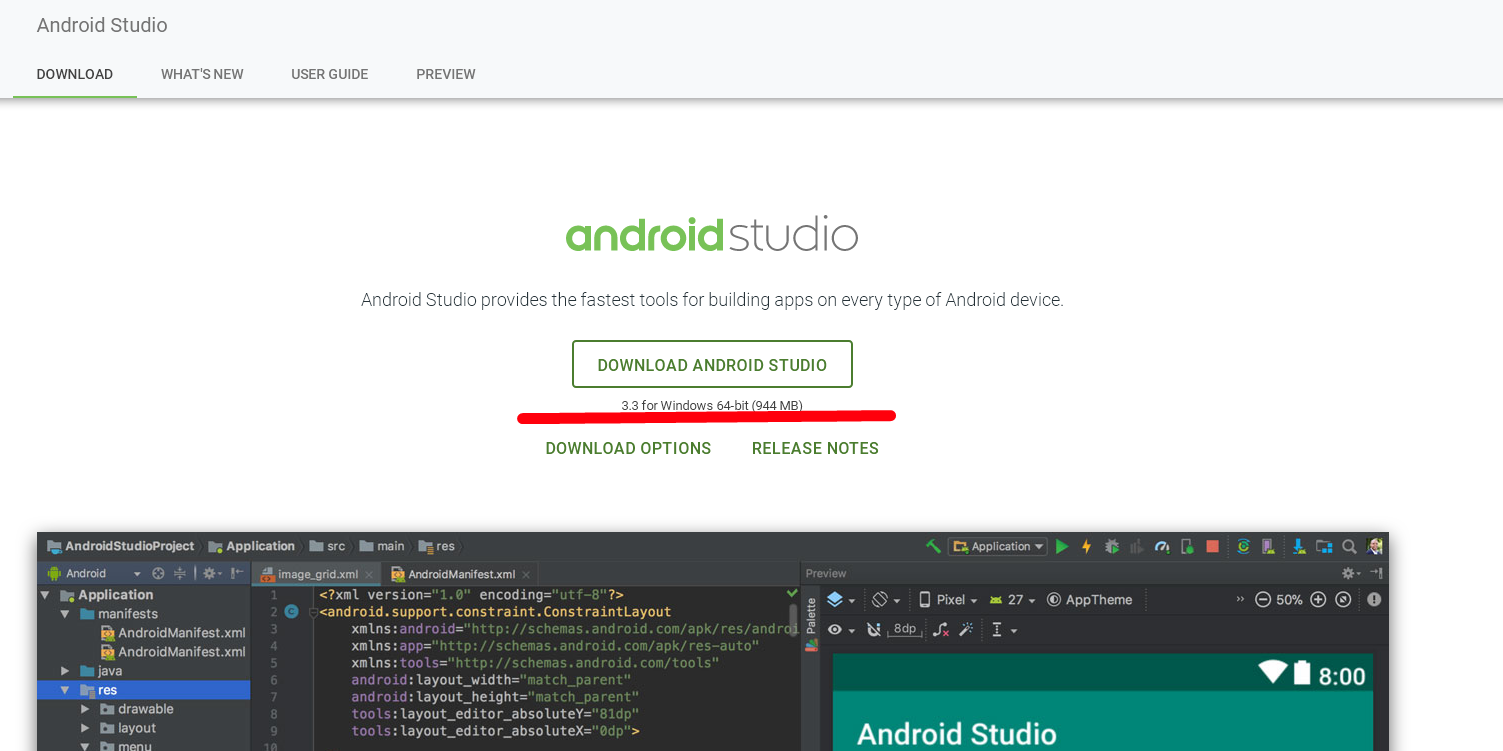Click the user avatar in IDE toolbar
This screenshot has height=751, width=1503.
pos(1375,546)
